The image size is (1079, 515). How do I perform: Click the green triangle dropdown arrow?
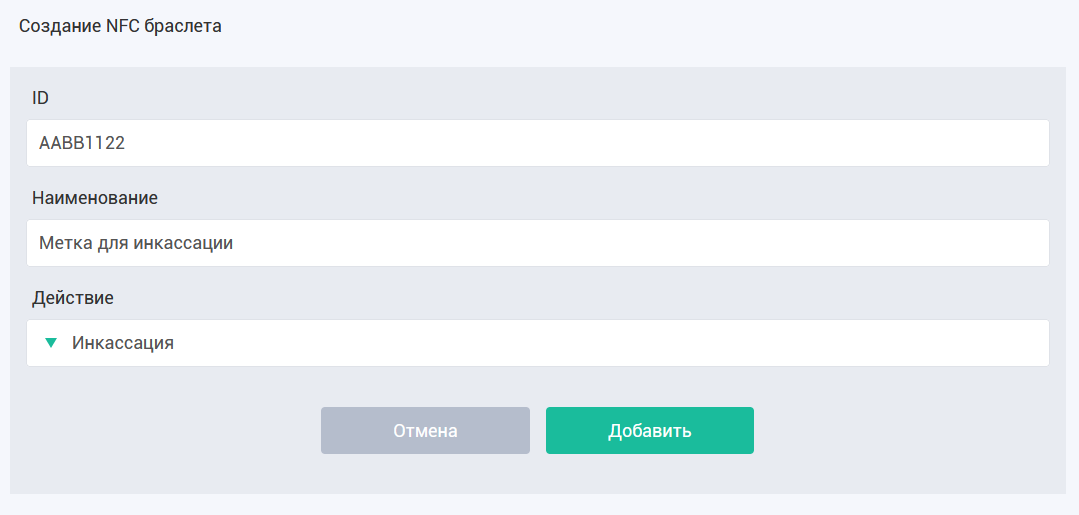(x=50, y=343)
